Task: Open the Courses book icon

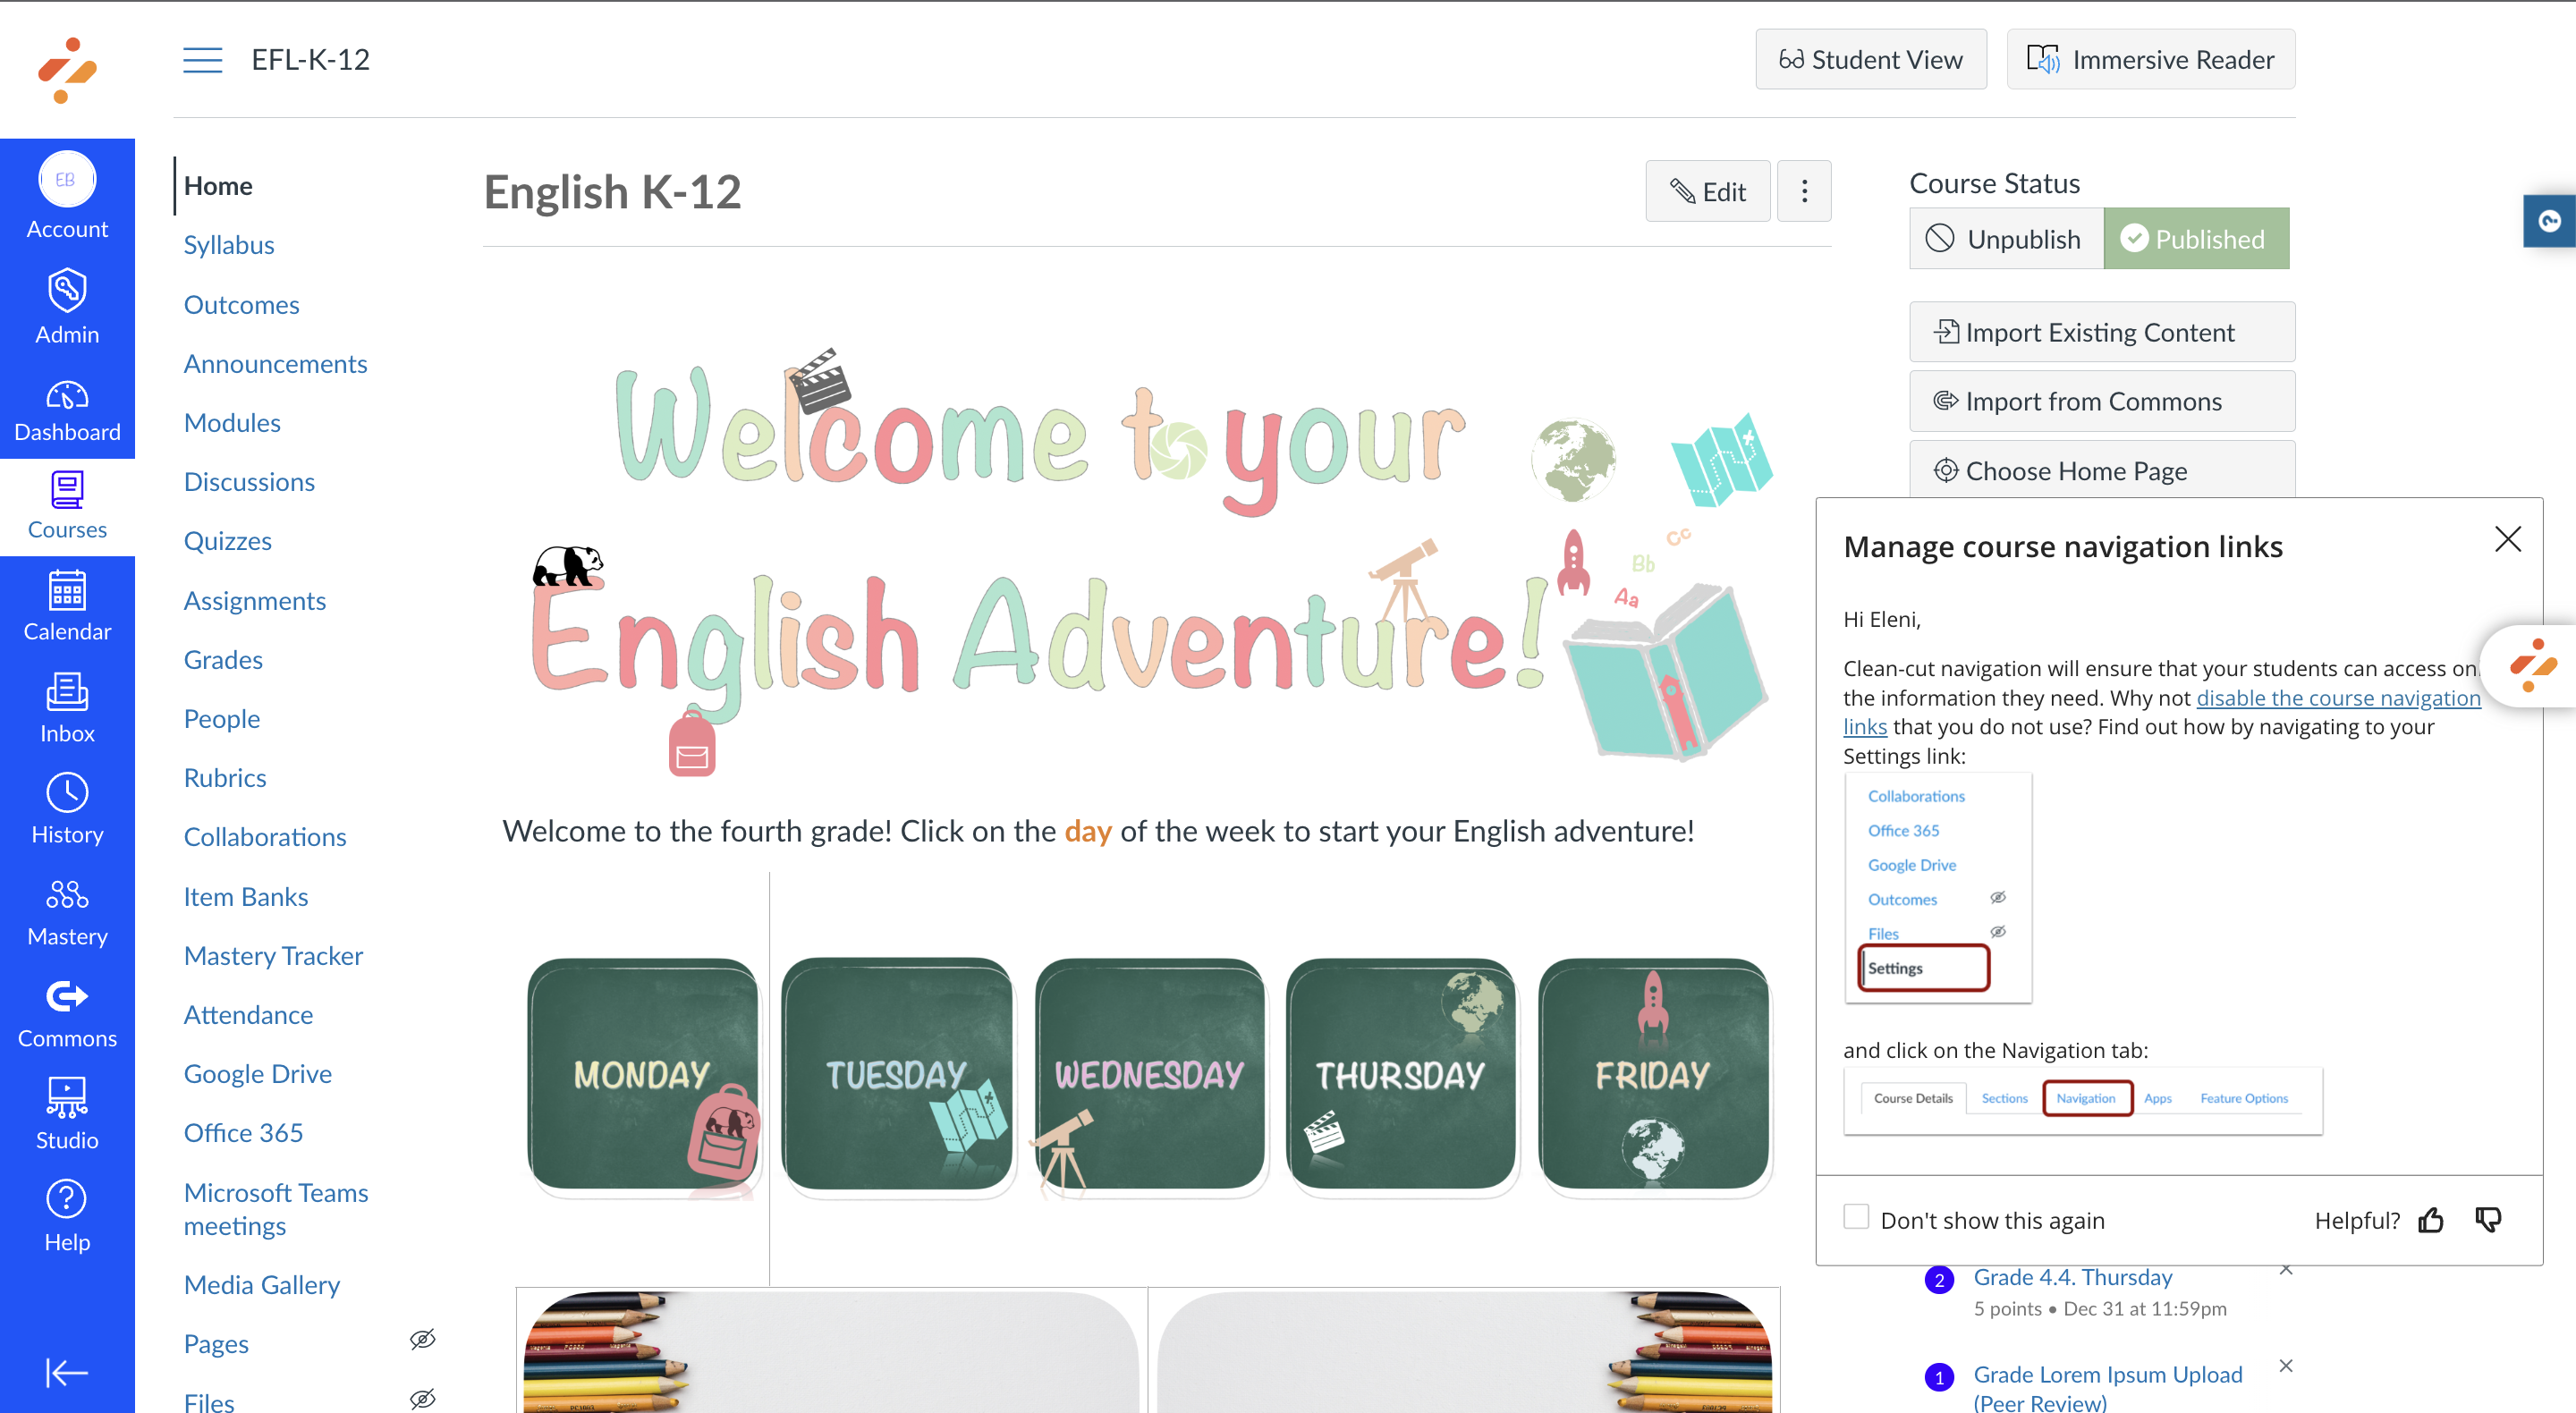Action: tap(67, 490)
